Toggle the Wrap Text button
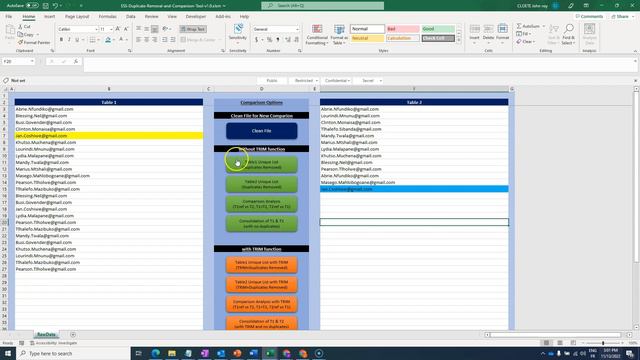Viewport: 640px width, 360px height. (x=193, y=29)
